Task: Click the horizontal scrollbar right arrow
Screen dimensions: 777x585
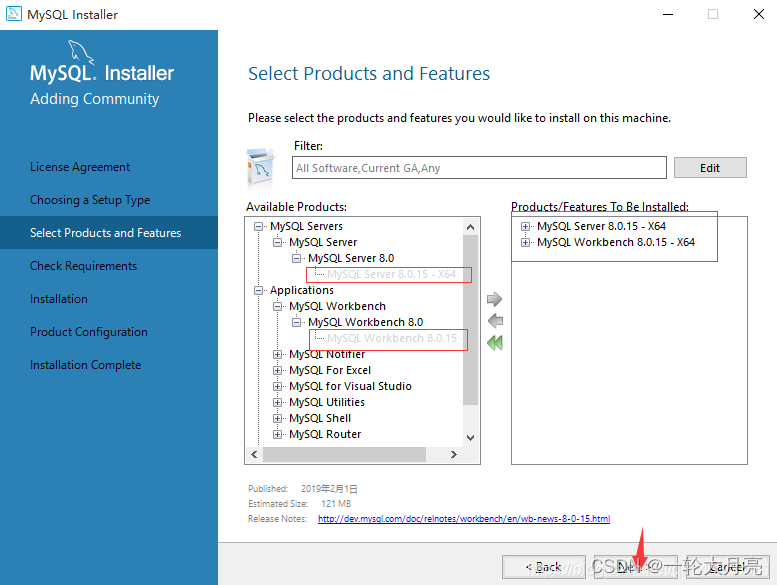Action: coord(453,454)
